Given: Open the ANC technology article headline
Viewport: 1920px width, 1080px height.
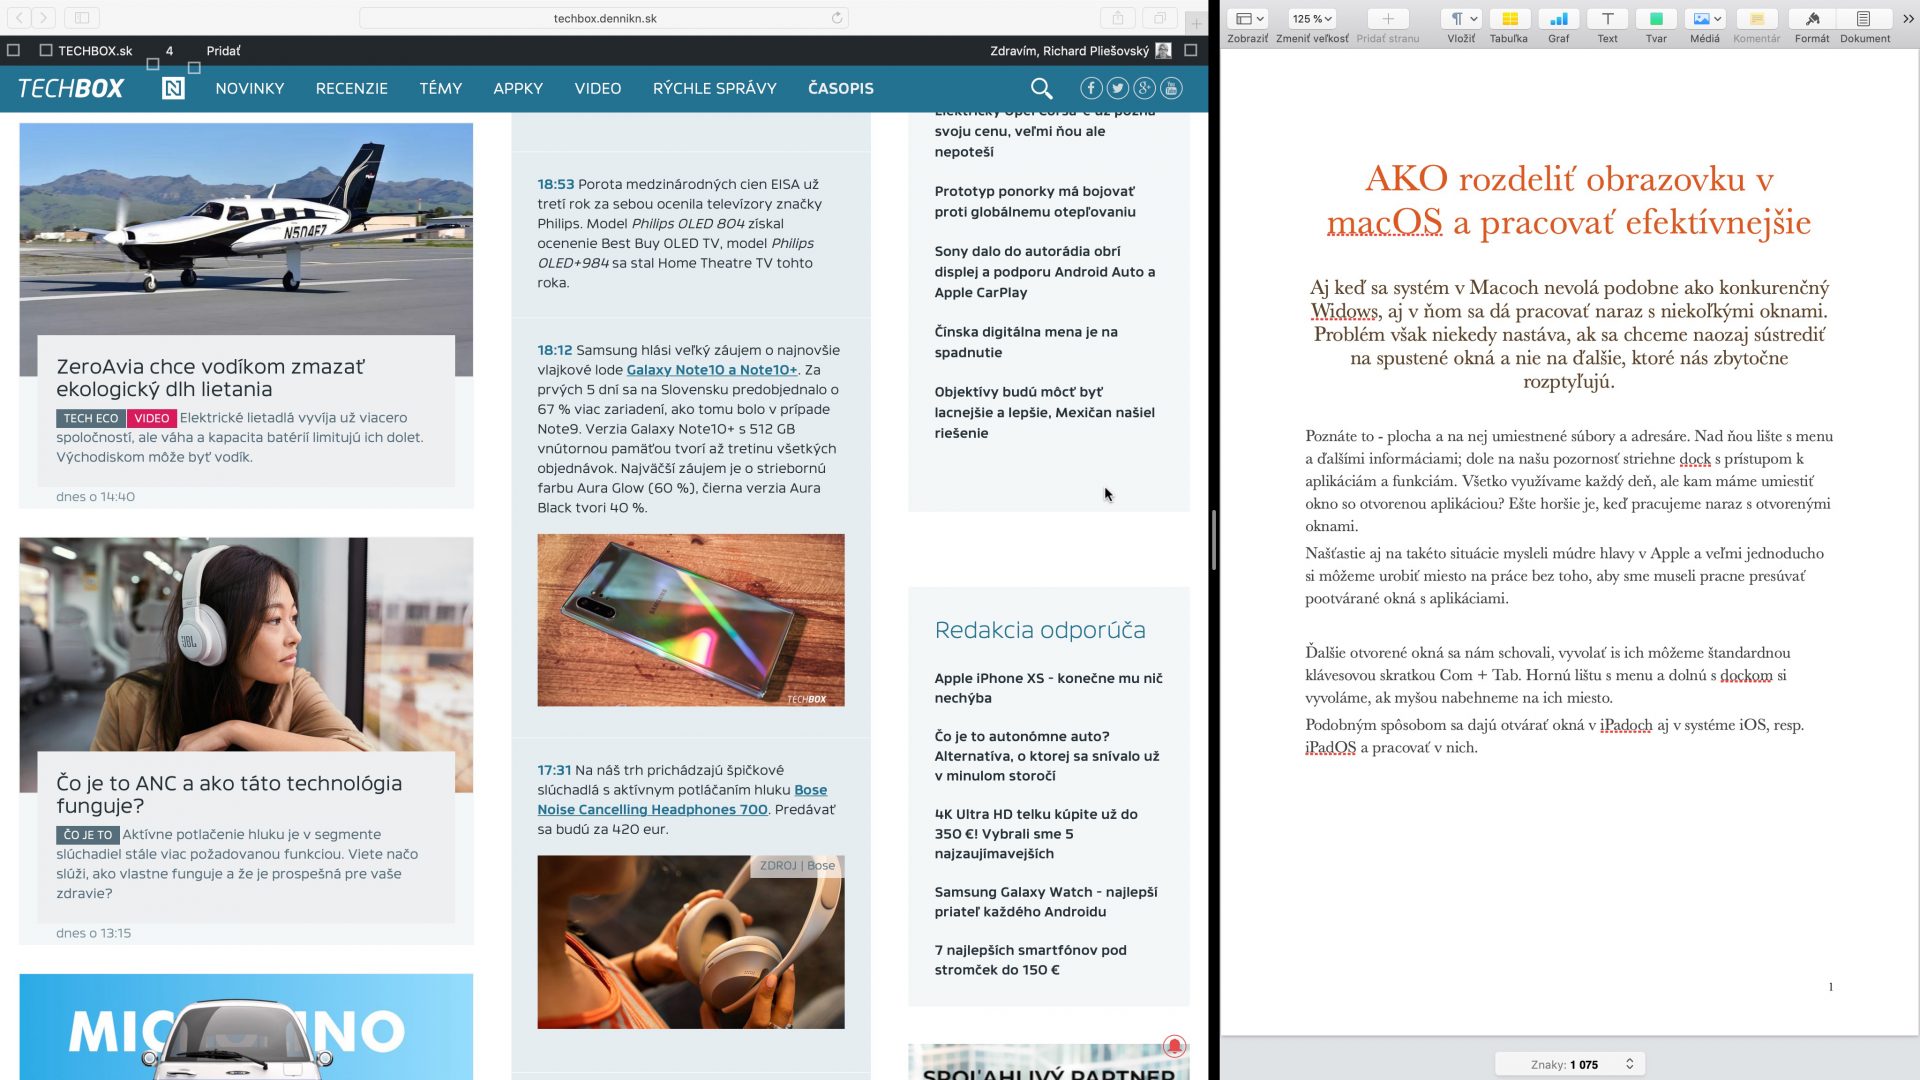Looking at the screenshot, I should [229, 794].
